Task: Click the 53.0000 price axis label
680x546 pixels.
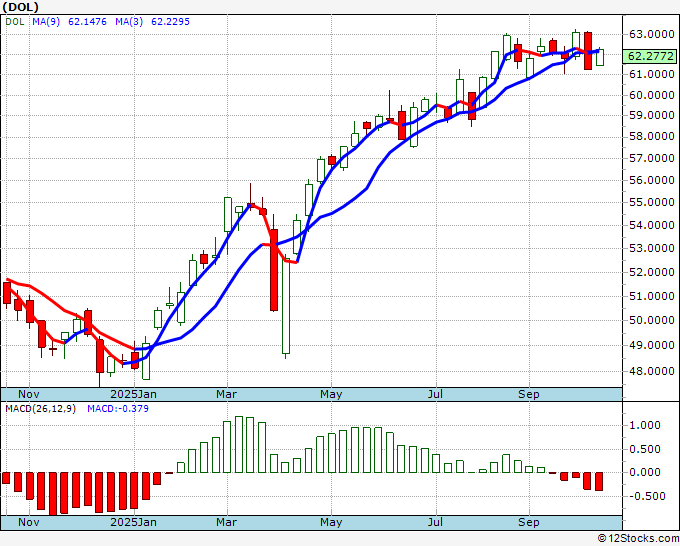Action: [651, 248]
